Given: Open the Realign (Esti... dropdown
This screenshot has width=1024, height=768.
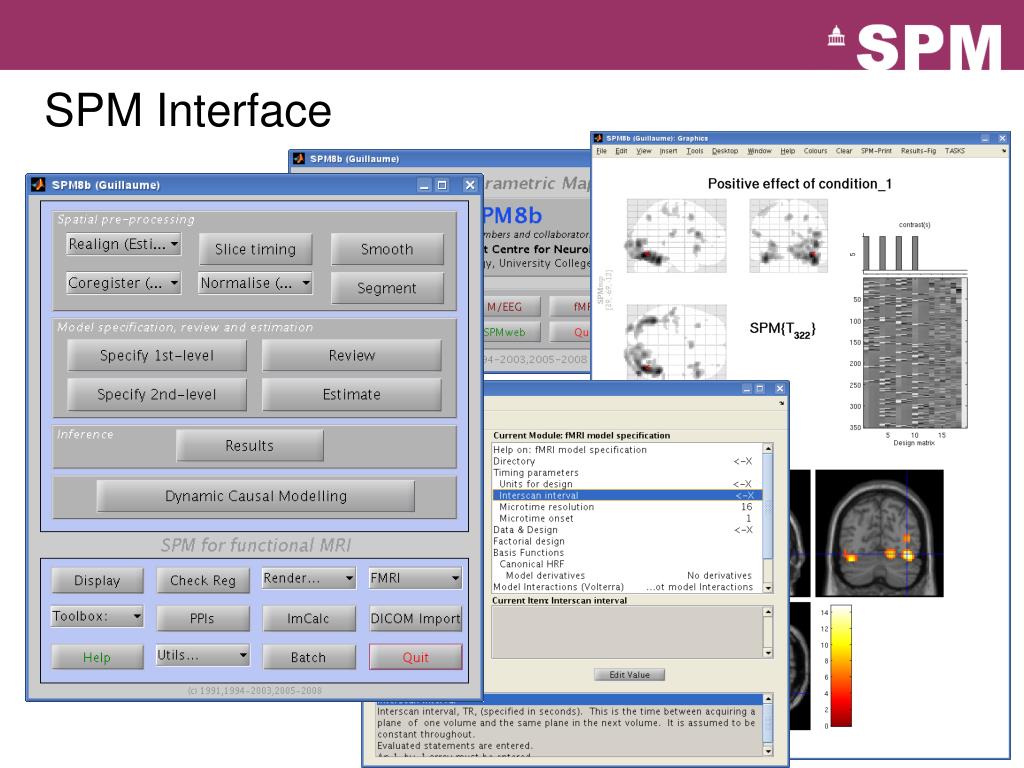Looking at the screenshot, I should point(123,244).
